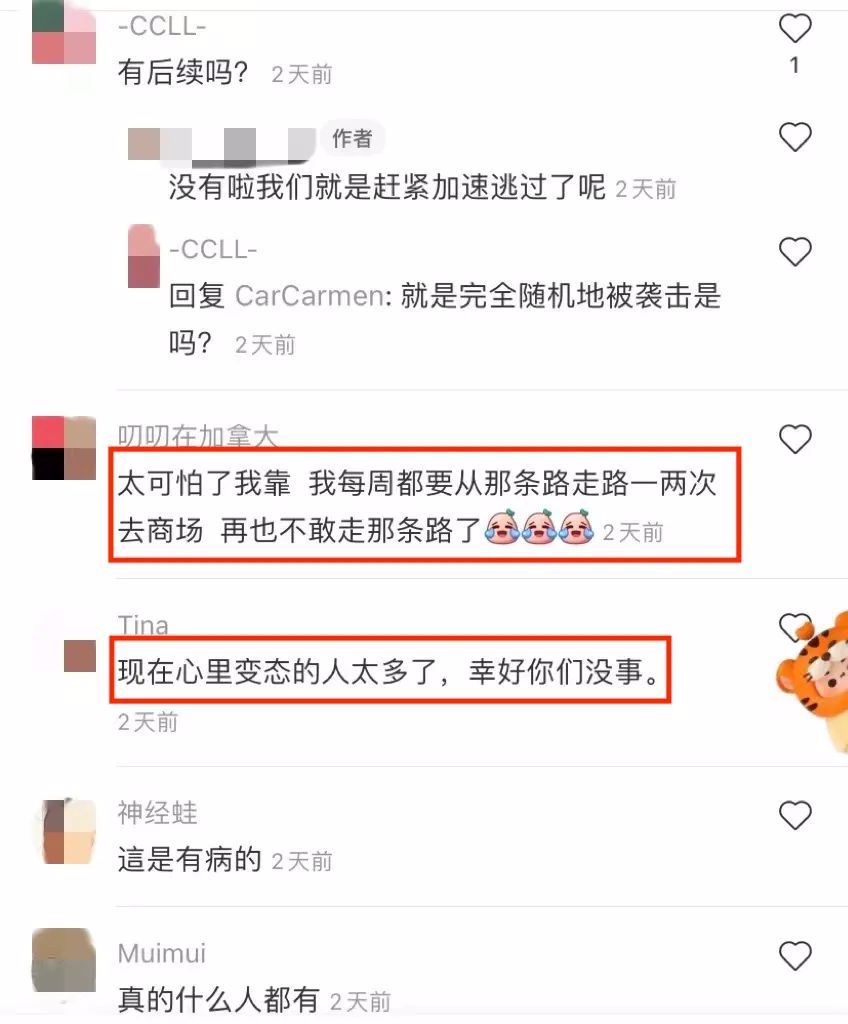Open username Muimui's profile
848x1024 pixels.
pyautogui.click(x=162, y=953)
